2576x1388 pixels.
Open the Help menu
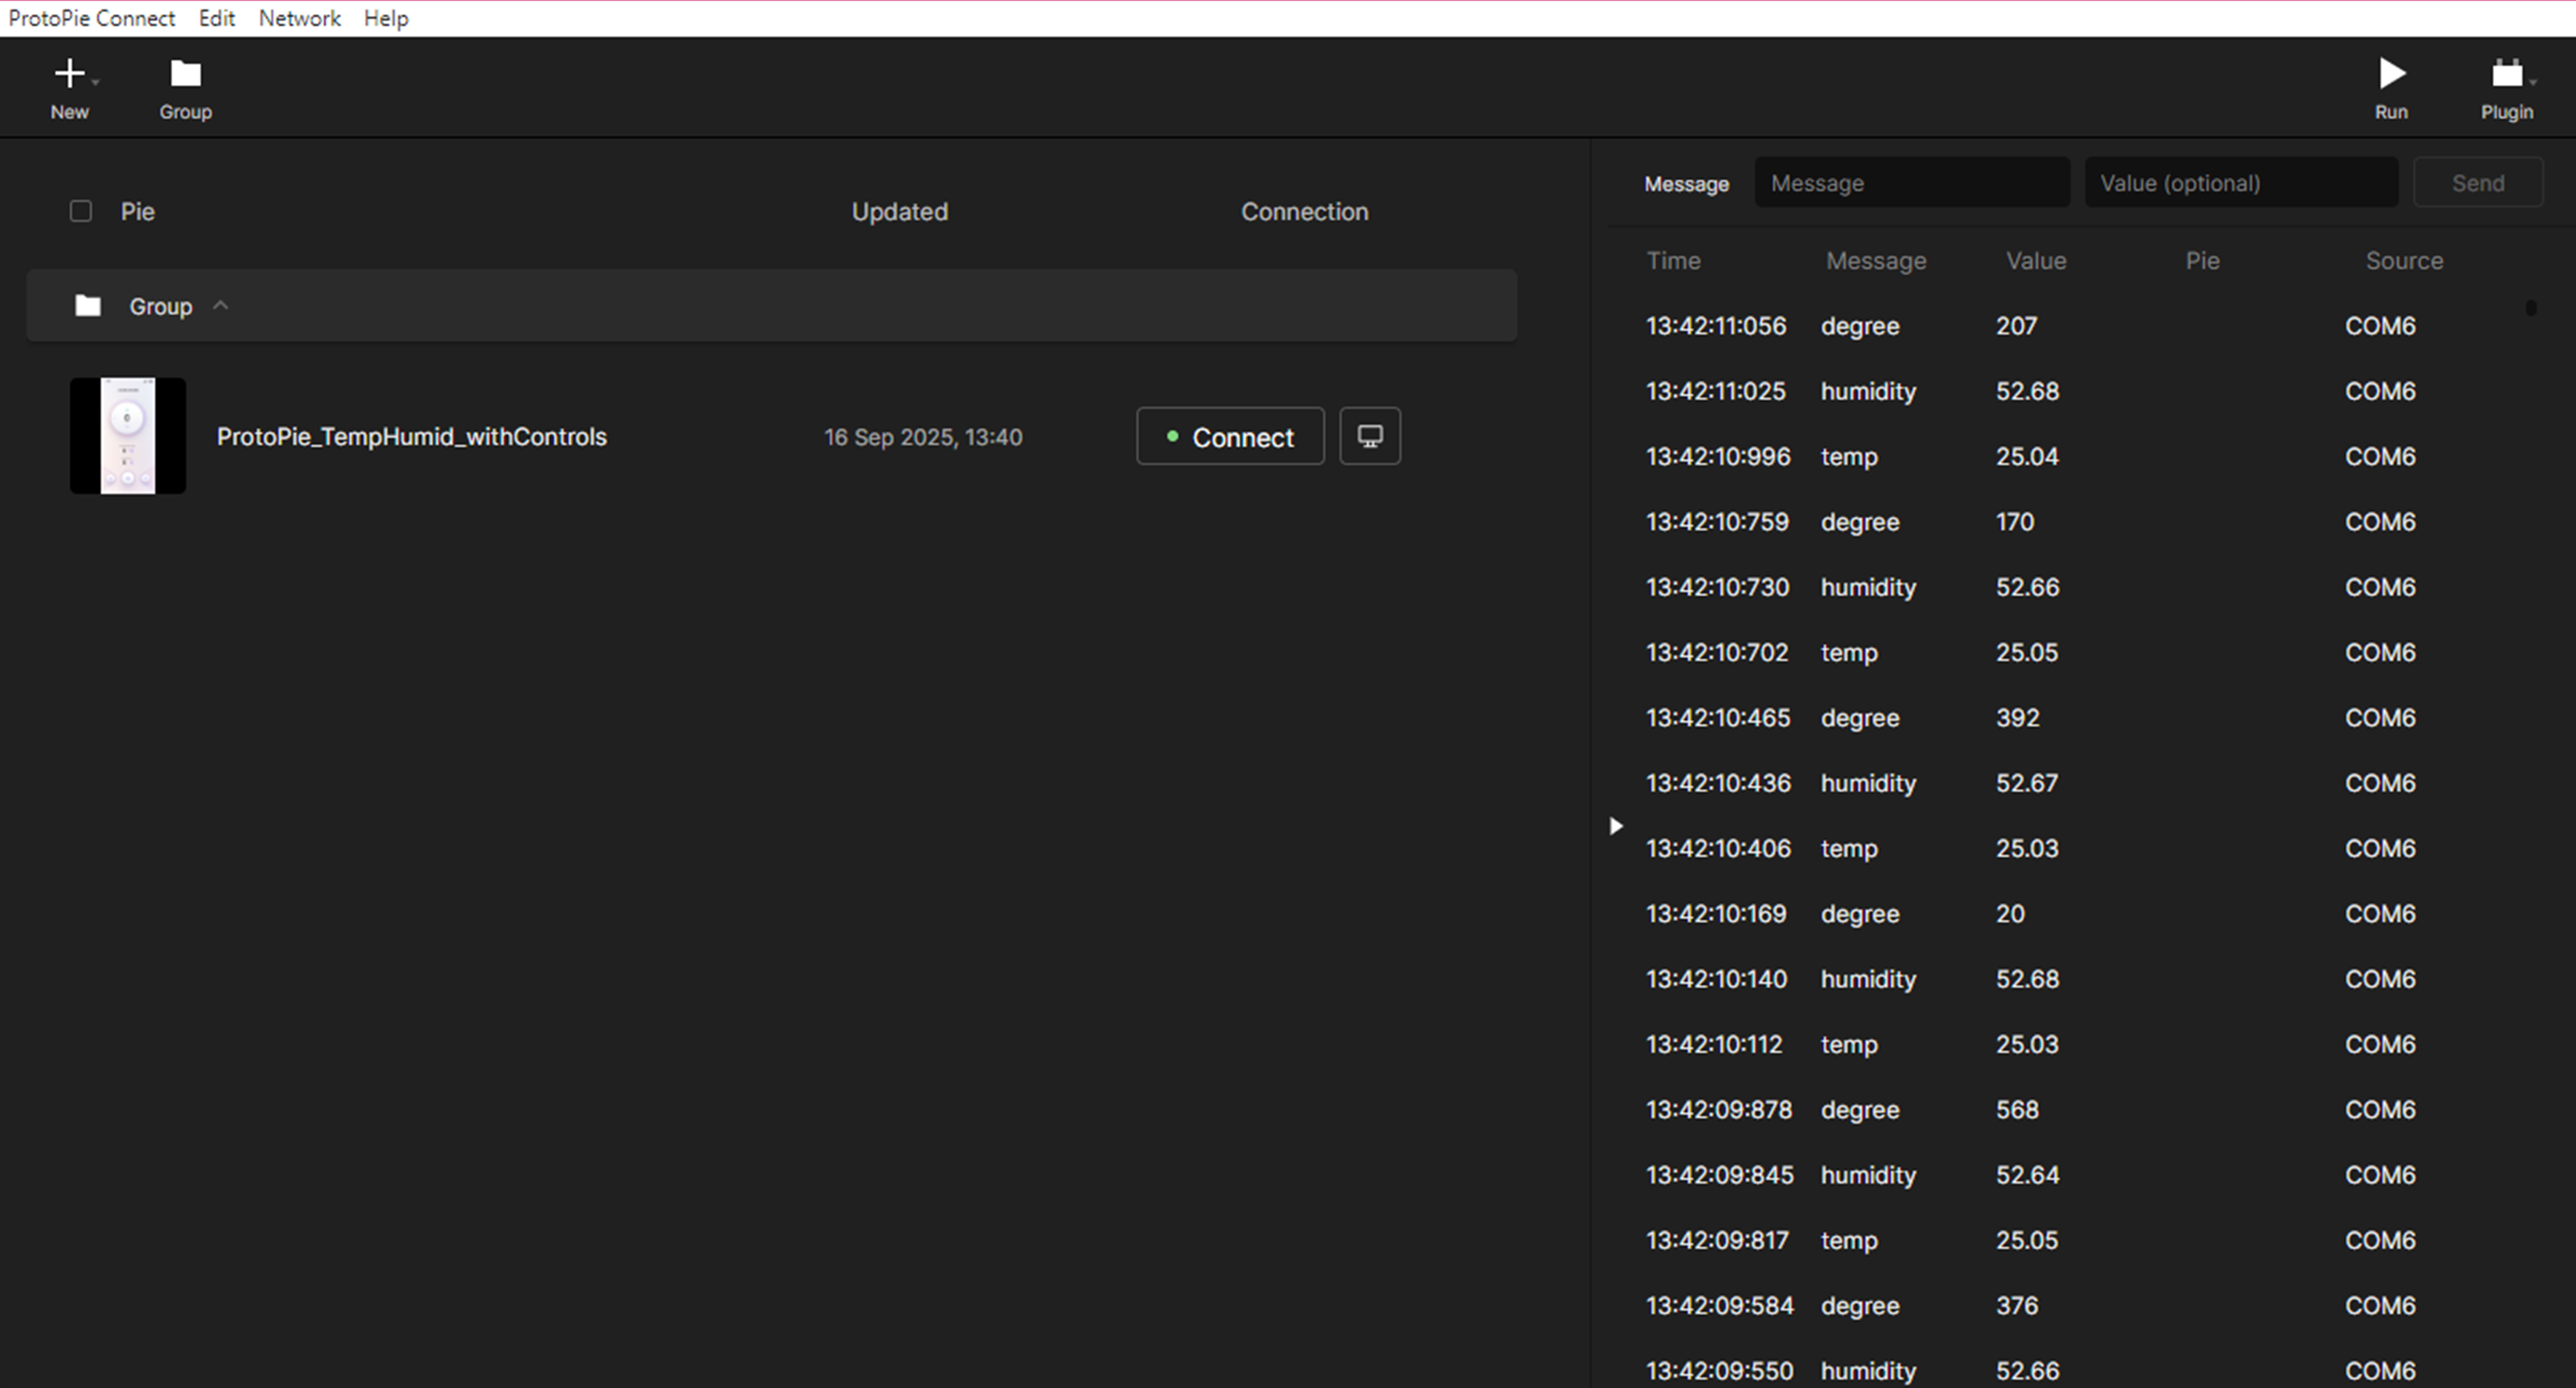[385, 18]
